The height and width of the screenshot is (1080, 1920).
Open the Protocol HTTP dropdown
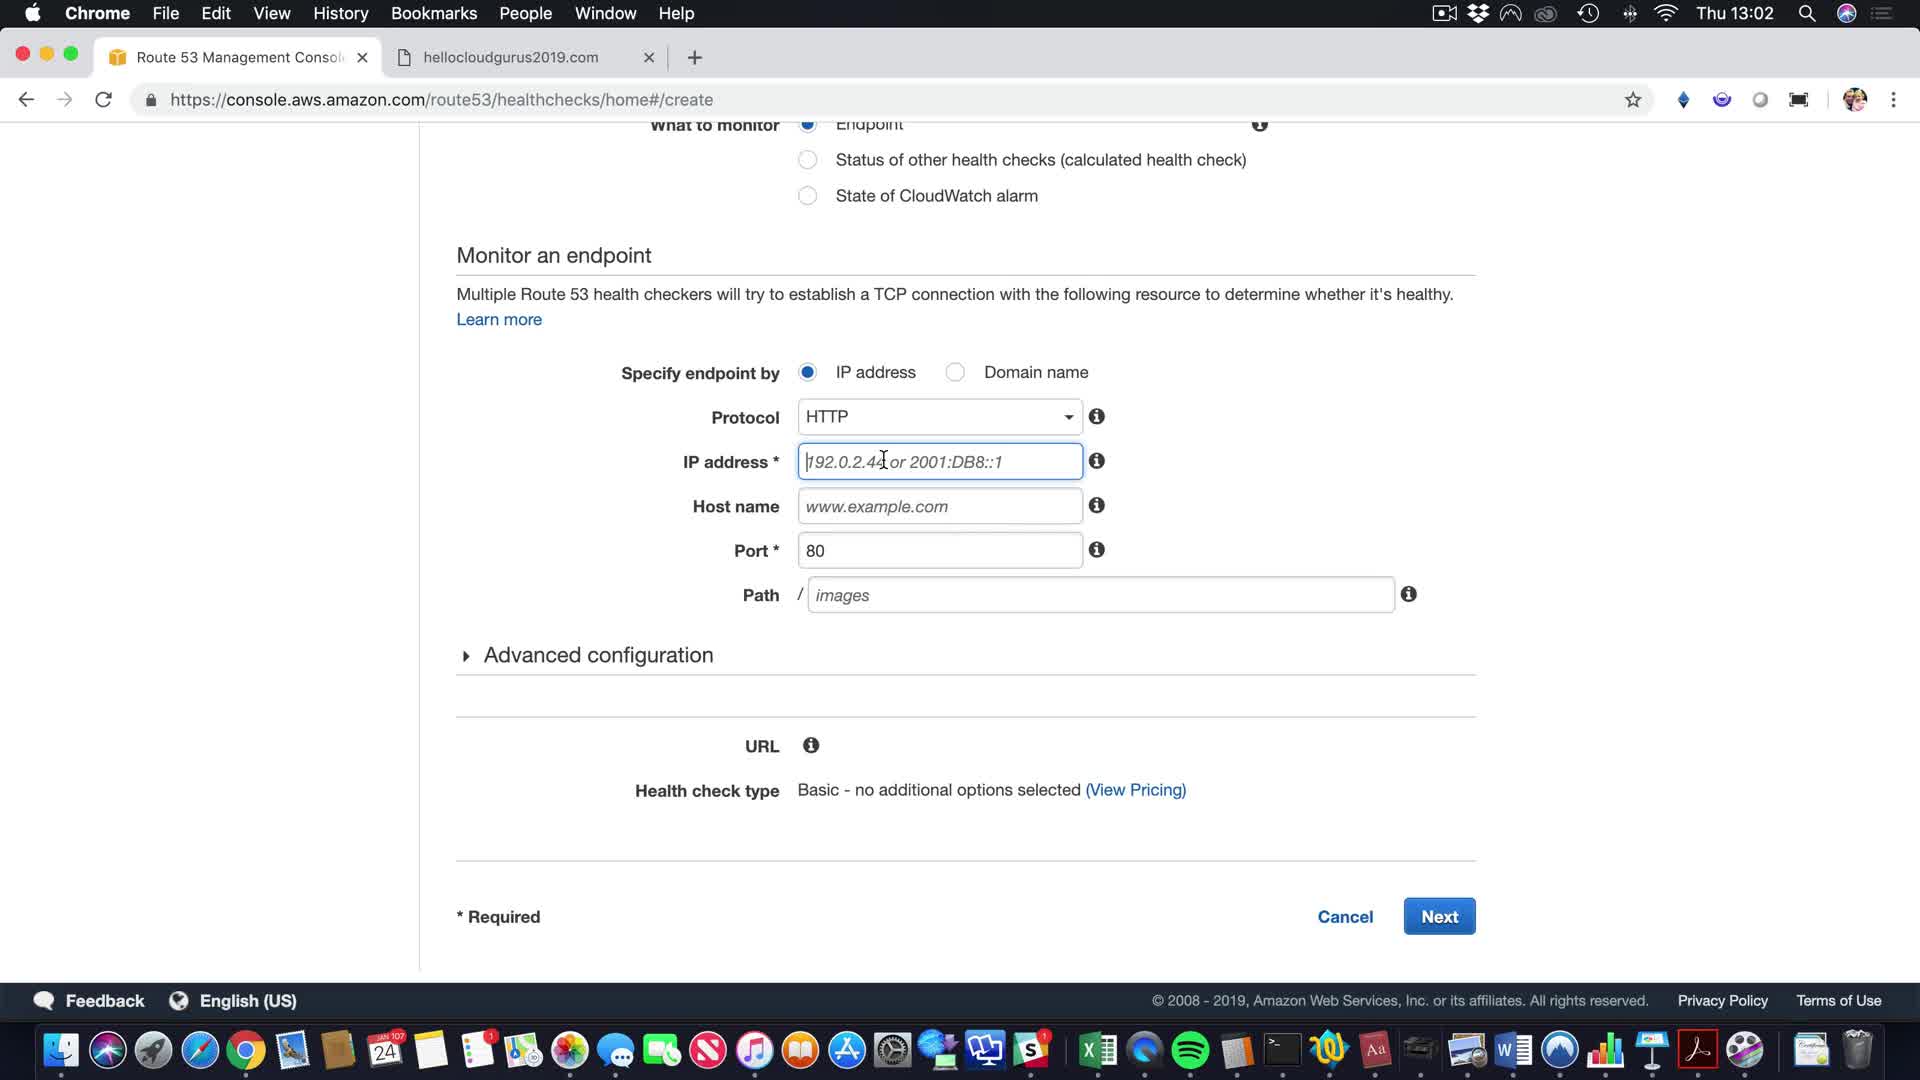click(939, 417)
